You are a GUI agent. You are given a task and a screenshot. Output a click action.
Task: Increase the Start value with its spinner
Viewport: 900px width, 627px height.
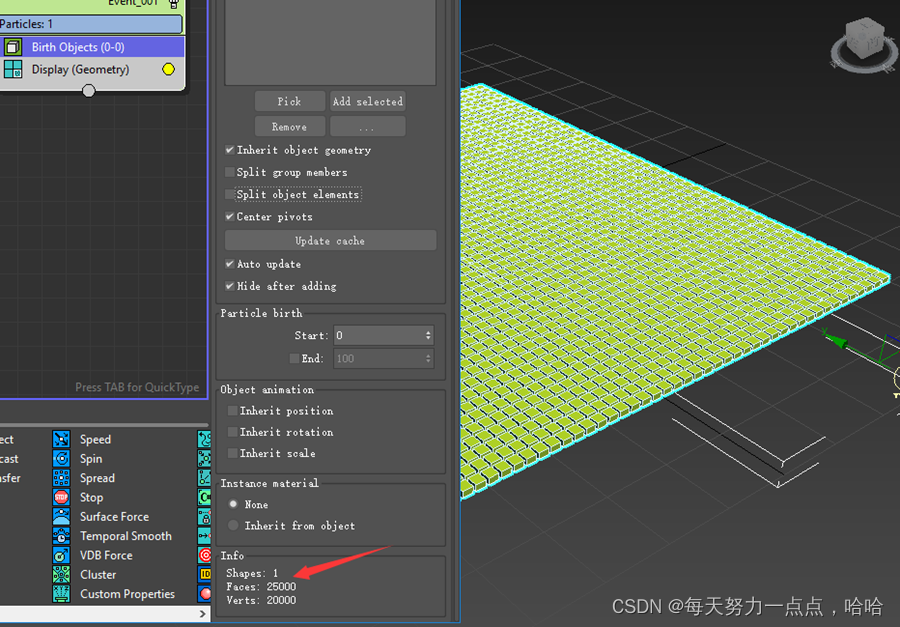(x=428, y=330)
